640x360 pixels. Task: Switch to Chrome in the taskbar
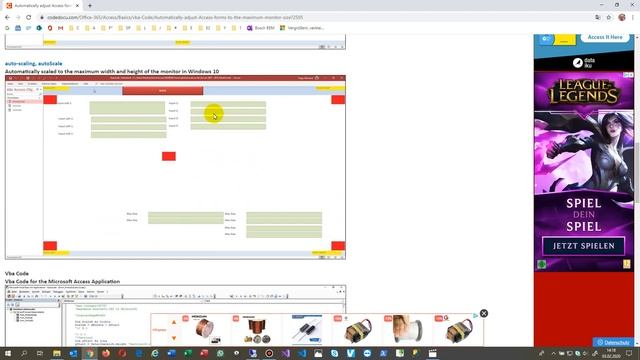[89, 353]
